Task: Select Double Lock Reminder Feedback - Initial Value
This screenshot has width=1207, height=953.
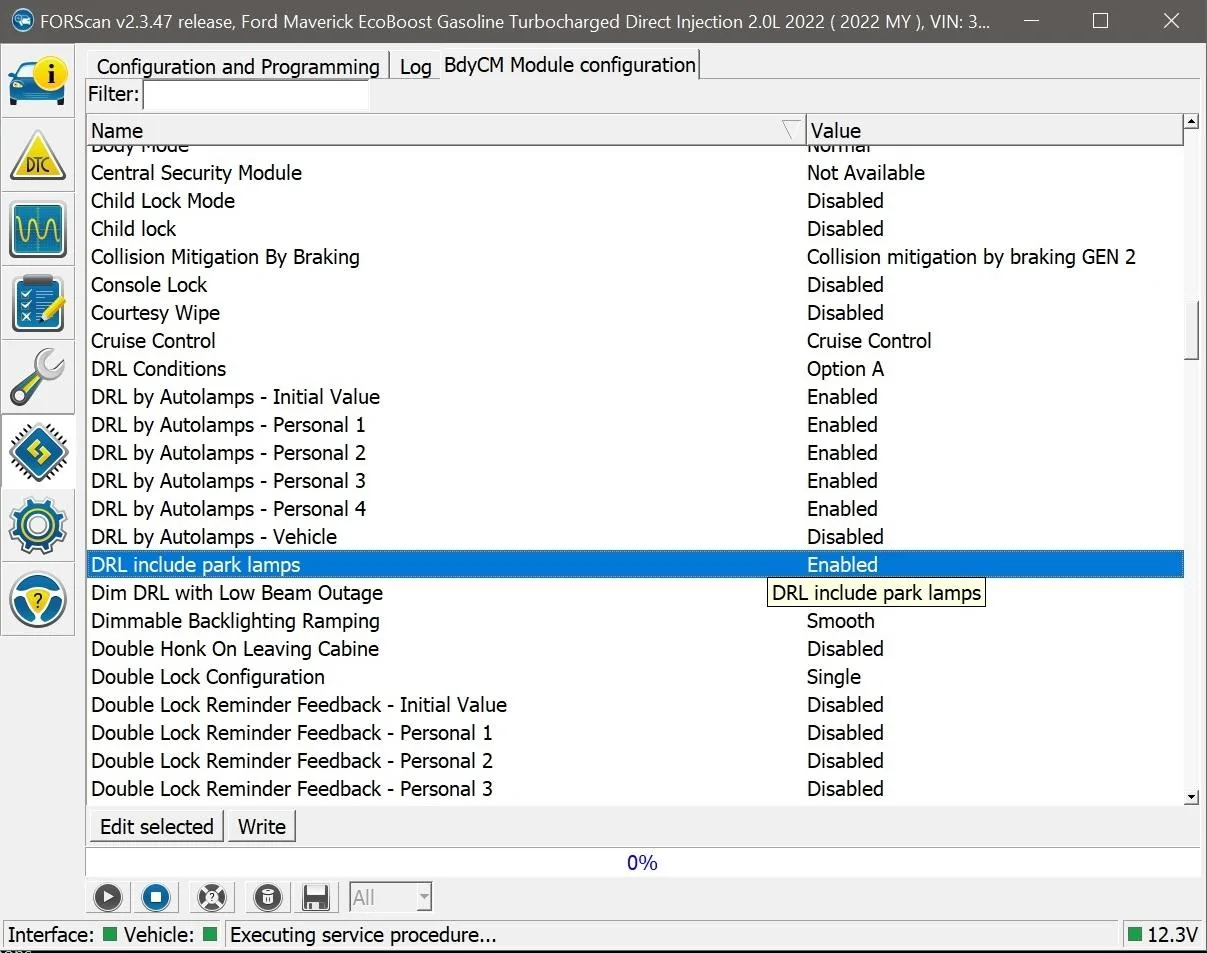Action: click(635, 705)
